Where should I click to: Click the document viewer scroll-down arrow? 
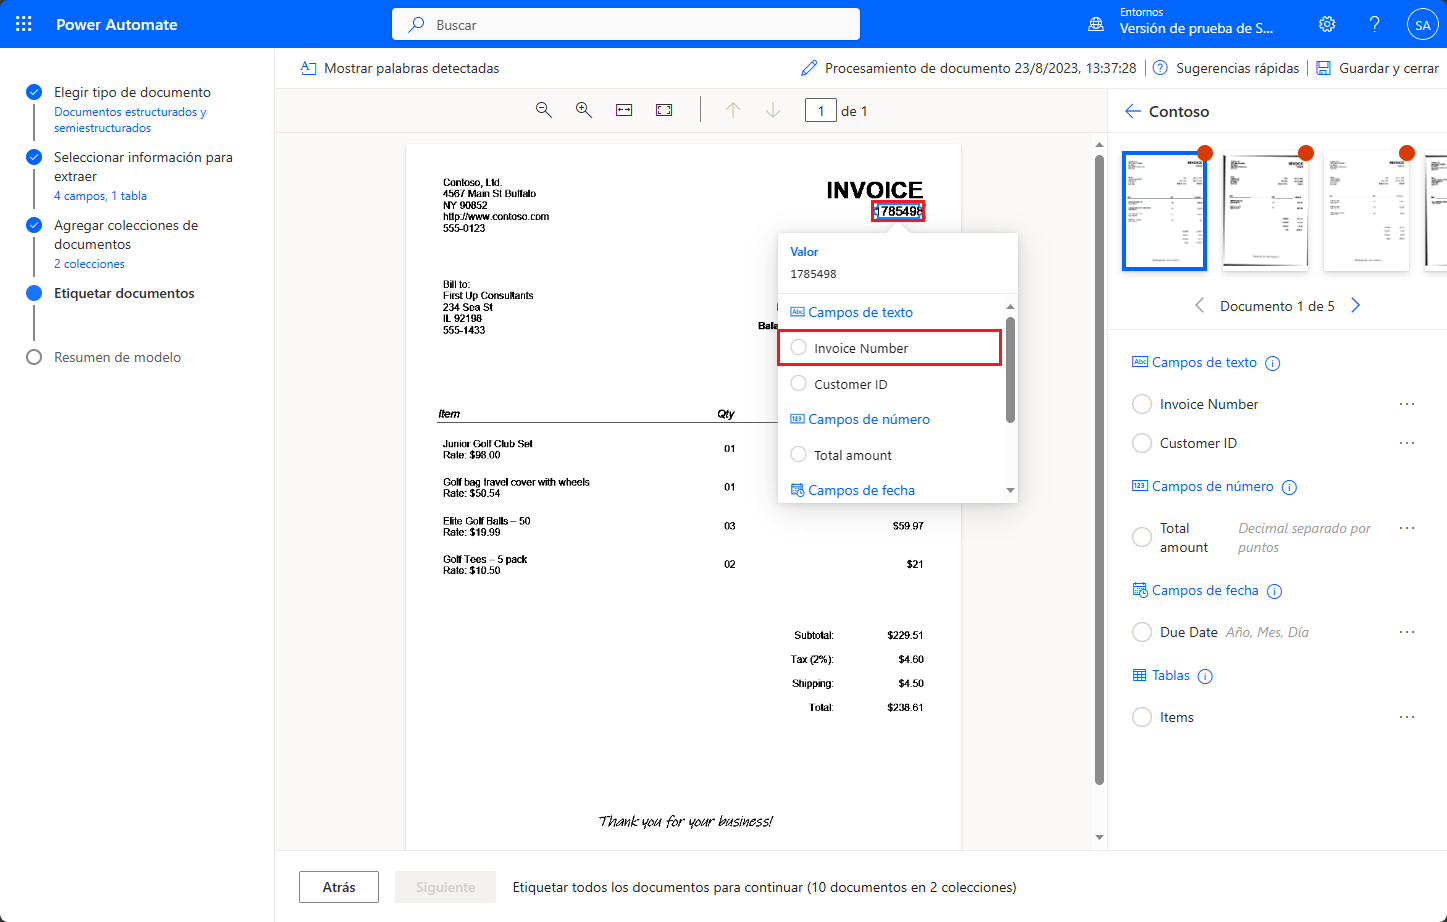pos(1100,838)
